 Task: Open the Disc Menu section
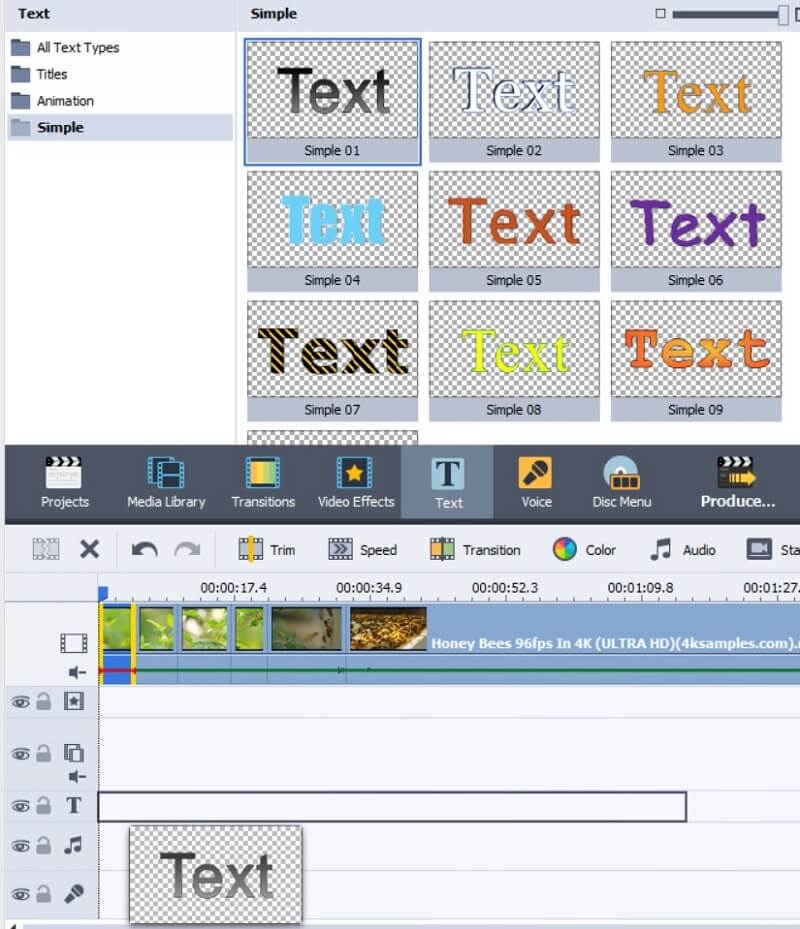click(x=622, y=482)
